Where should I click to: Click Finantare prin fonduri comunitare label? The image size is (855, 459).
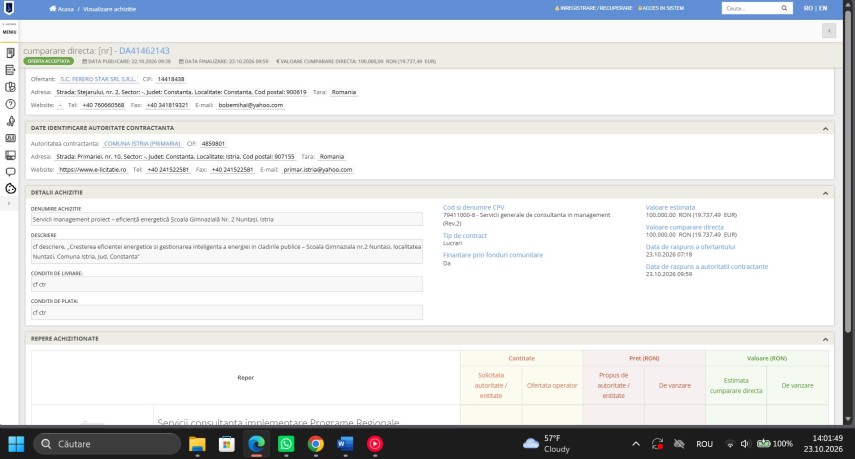coord(493,255)
